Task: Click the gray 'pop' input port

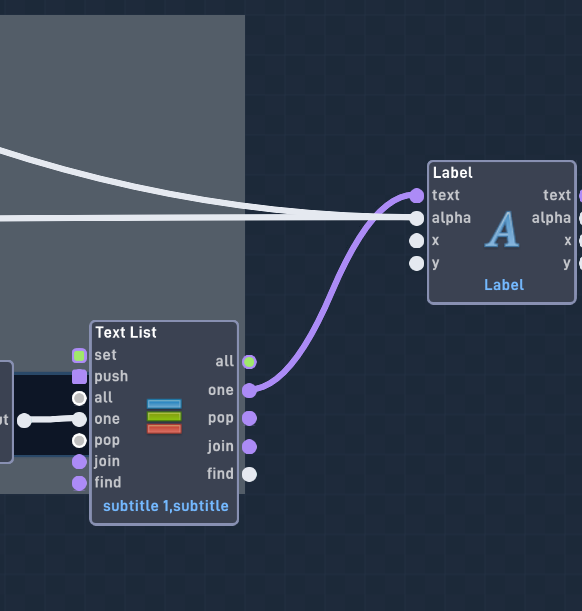Action: tap(79, 441)
